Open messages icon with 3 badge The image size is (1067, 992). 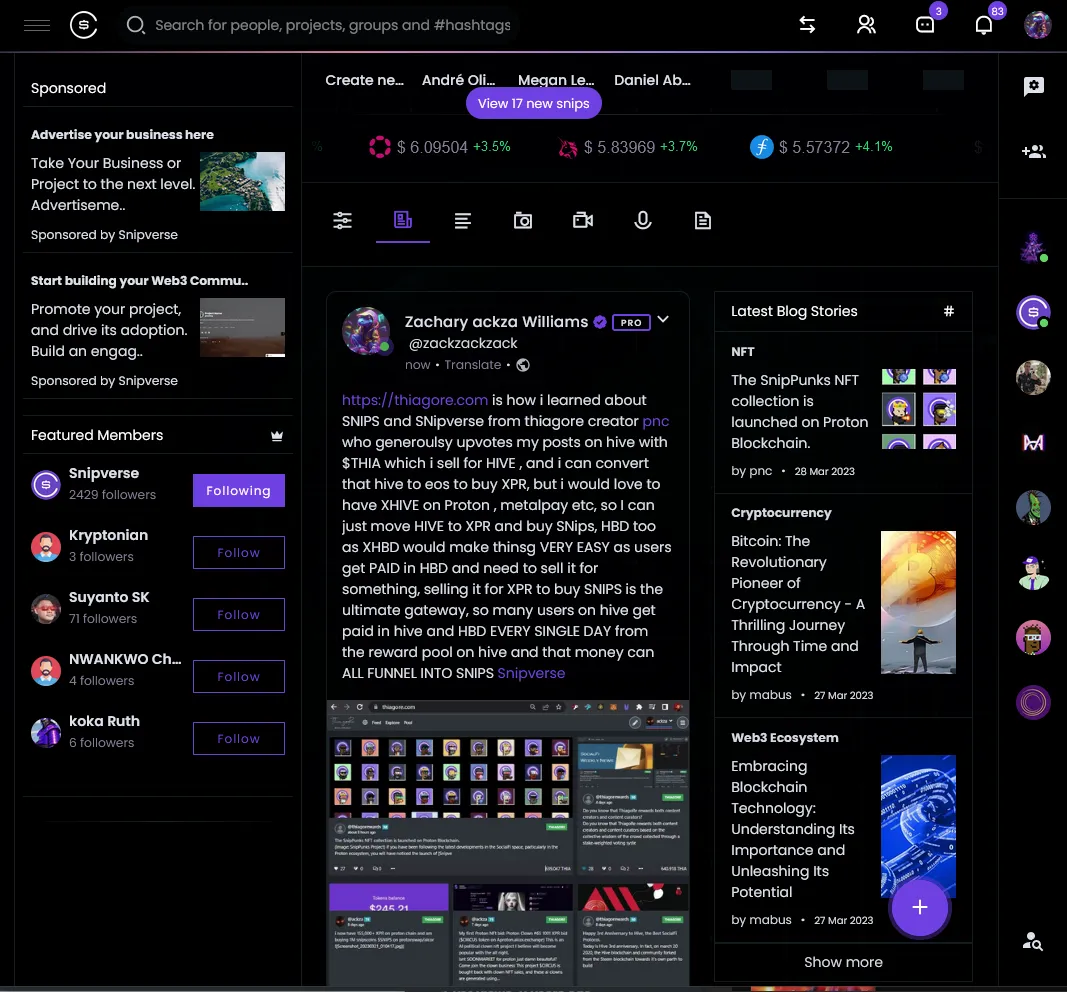click(x=925, y=25)
